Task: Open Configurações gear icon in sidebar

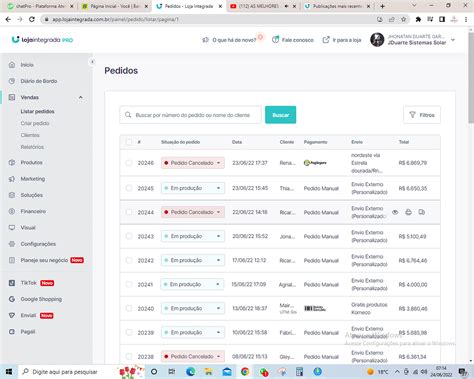Action: point(12,244)
